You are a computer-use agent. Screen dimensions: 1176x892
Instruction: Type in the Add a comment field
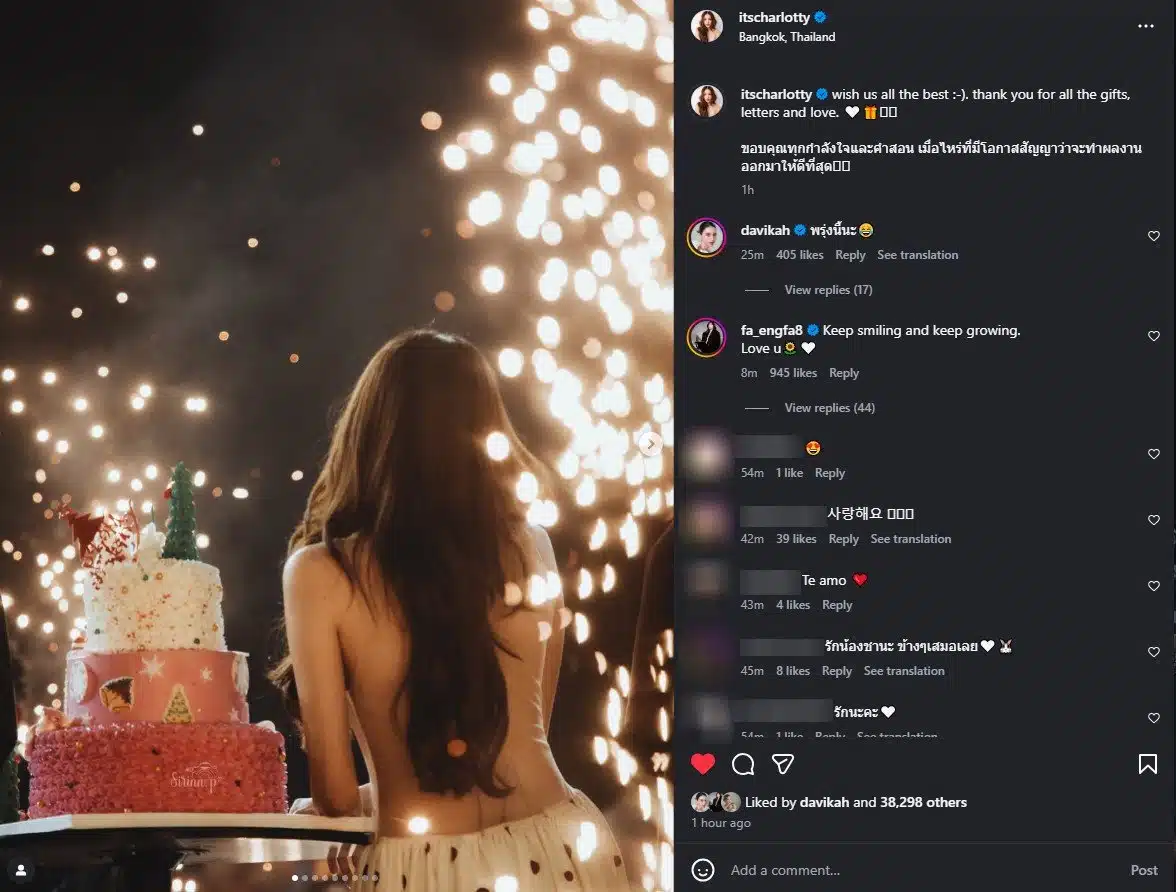pyautogui.click(x=900, y=870)
